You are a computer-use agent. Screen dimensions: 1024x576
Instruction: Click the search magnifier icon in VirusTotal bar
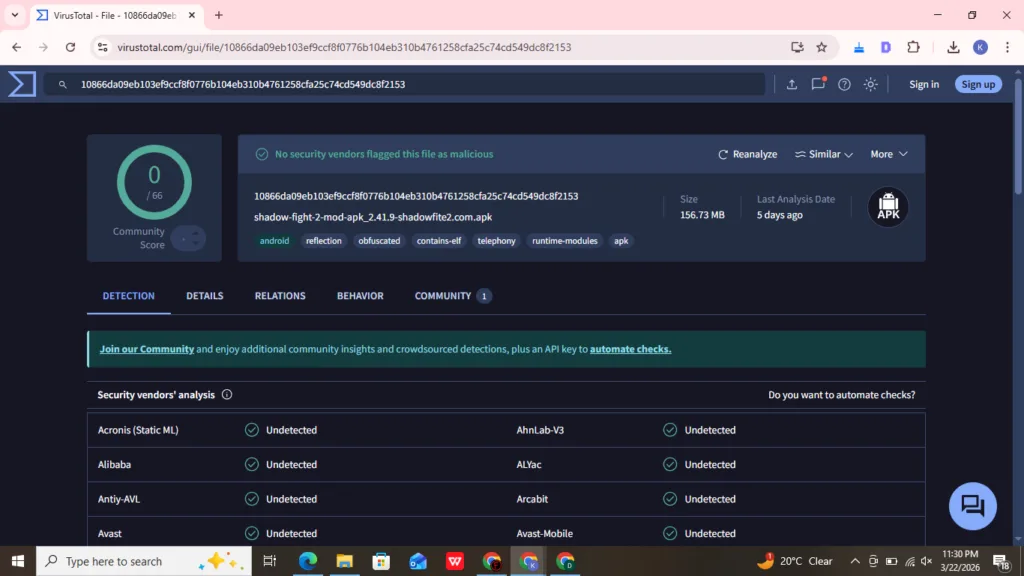pyautogui.click(x=63, y=84)
